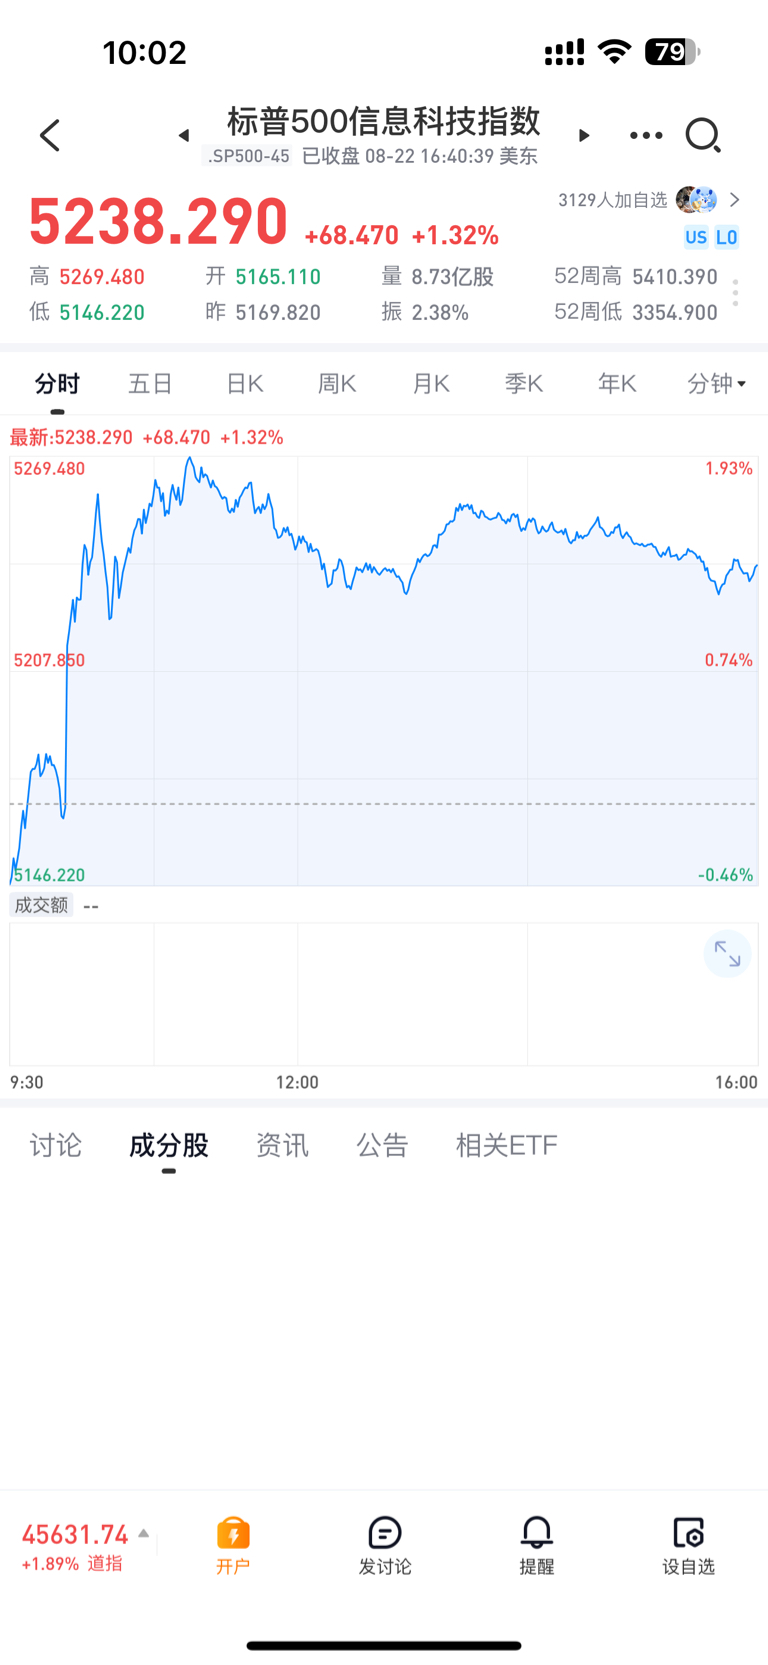Tap the 开户 account opening icon

pos(233,1546)
